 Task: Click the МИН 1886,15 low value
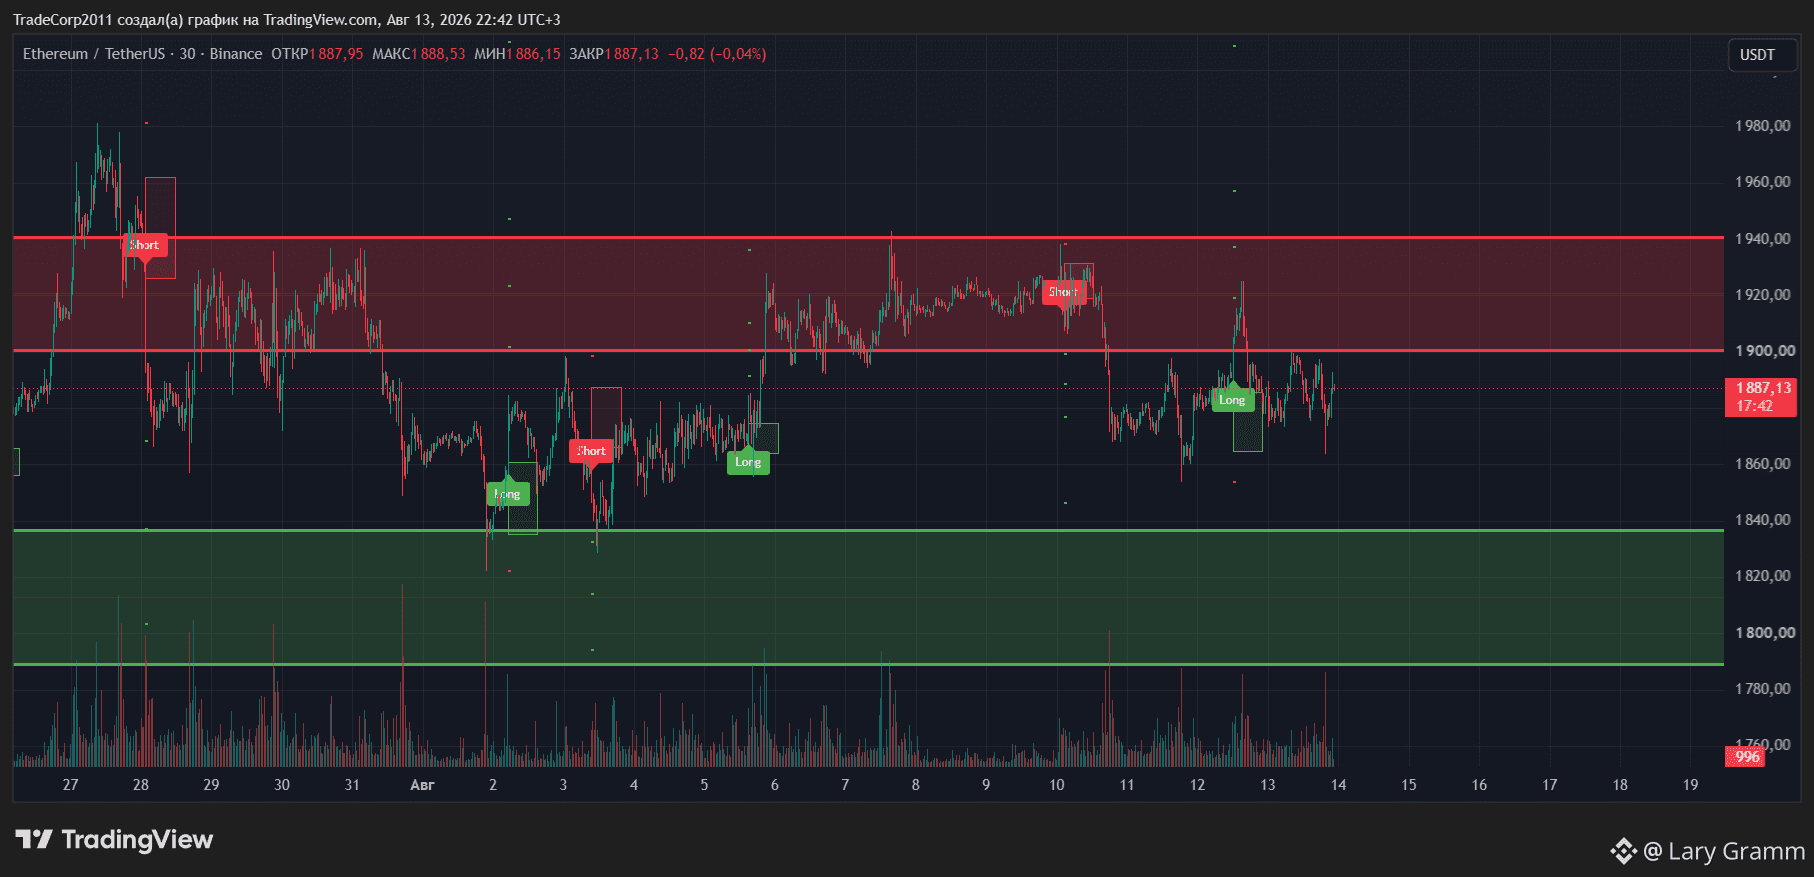517,54
